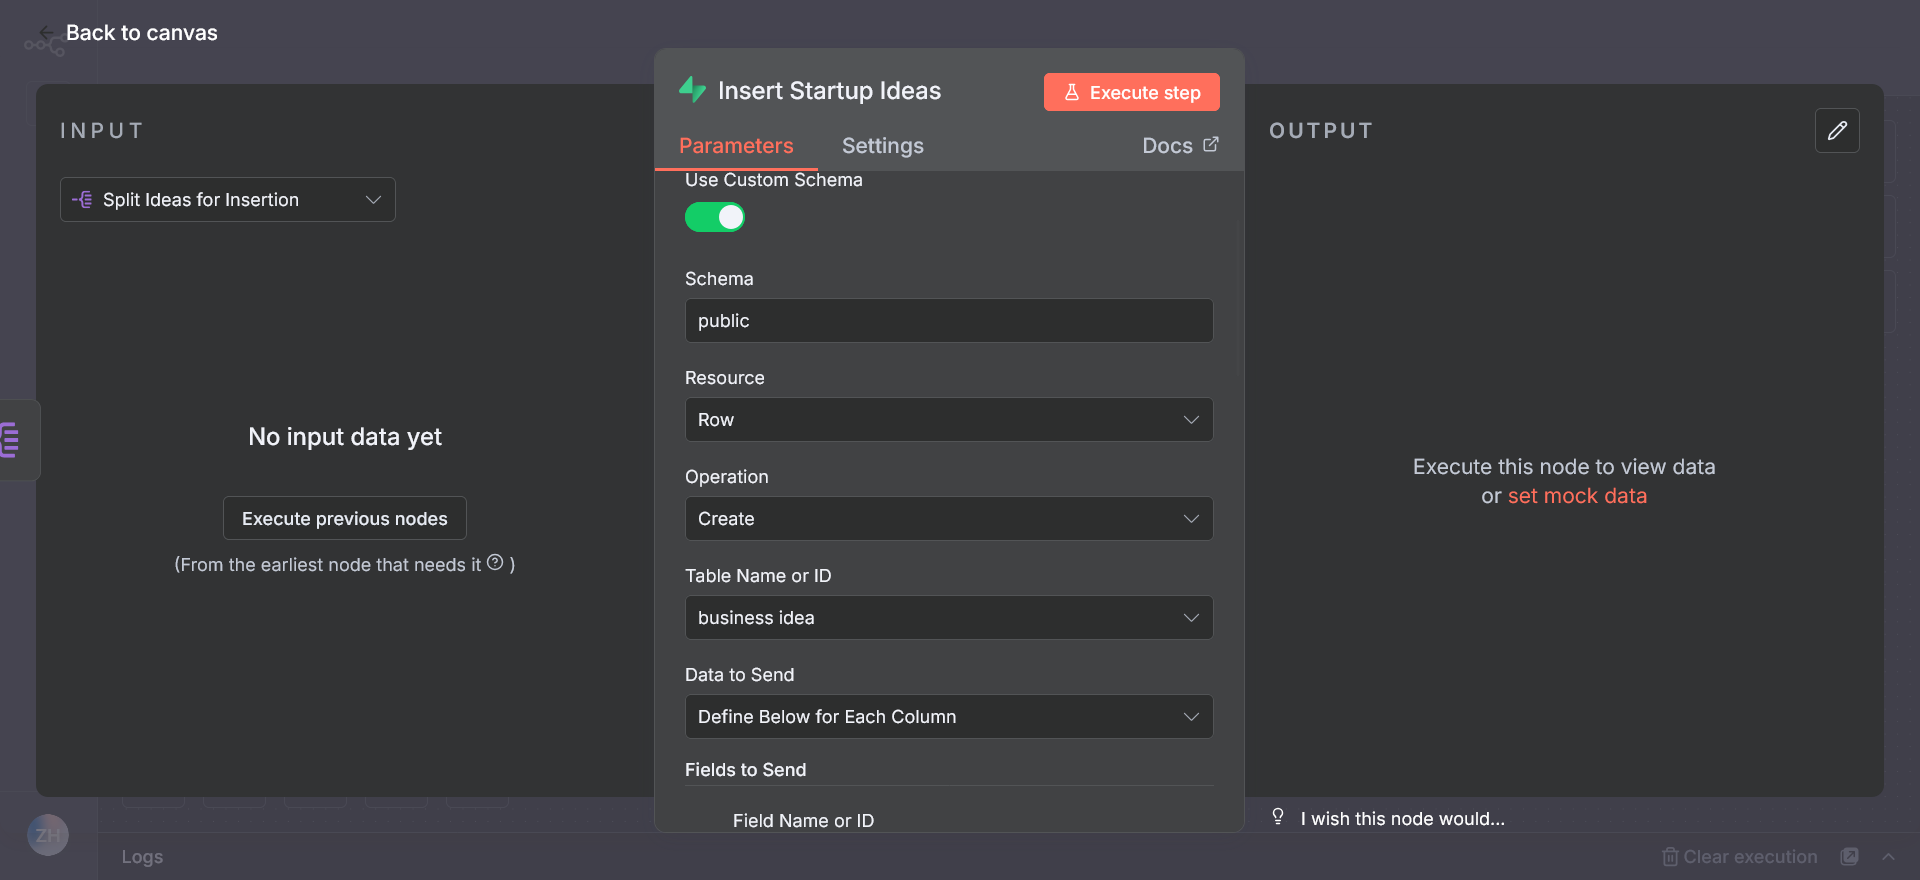Open the Data to Send dropdown
The width and height of the screenshot is (1920, 880).
948,717
